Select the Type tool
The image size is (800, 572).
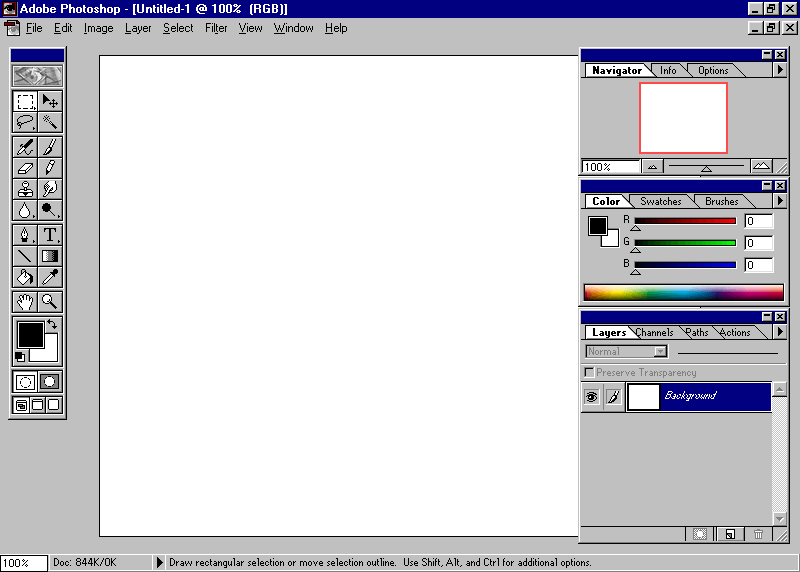point(50,235)
